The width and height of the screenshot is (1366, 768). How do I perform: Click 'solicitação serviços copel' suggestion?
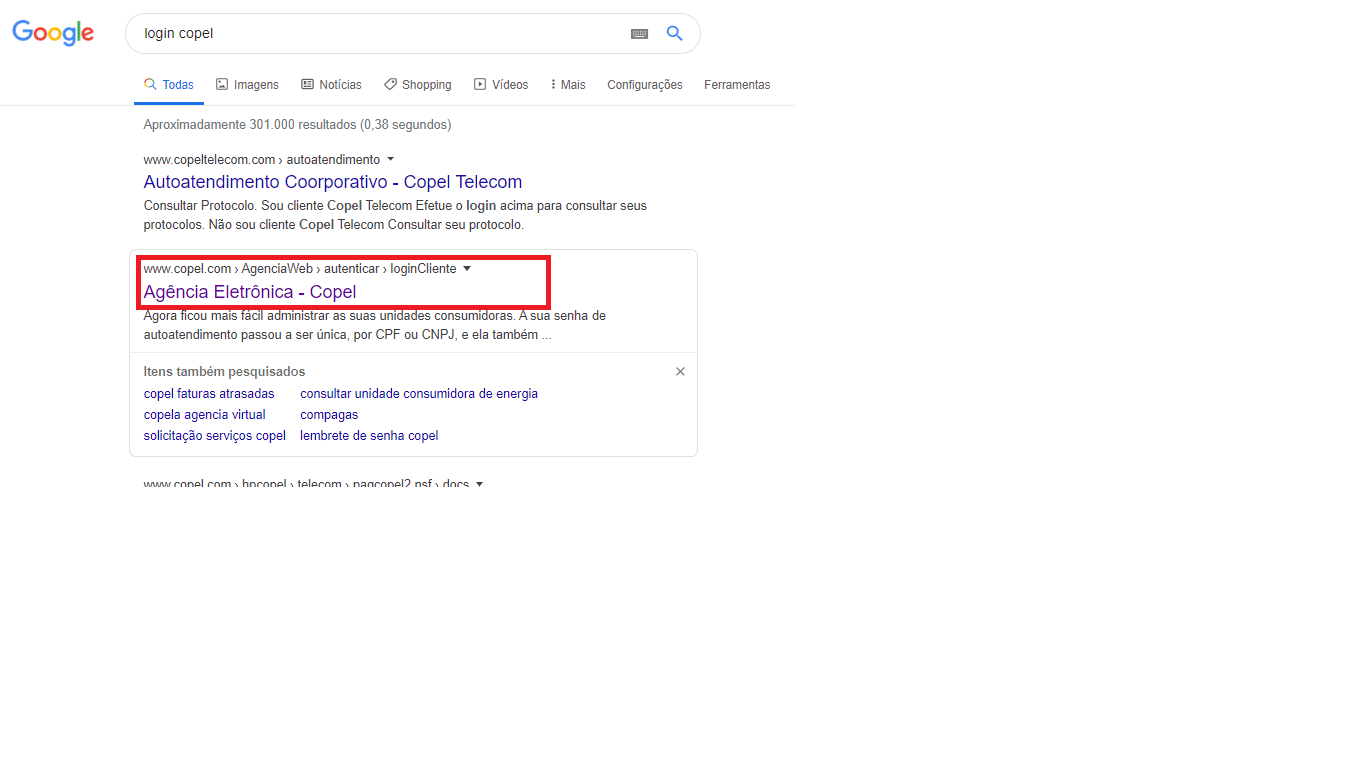tap(215, 436)
